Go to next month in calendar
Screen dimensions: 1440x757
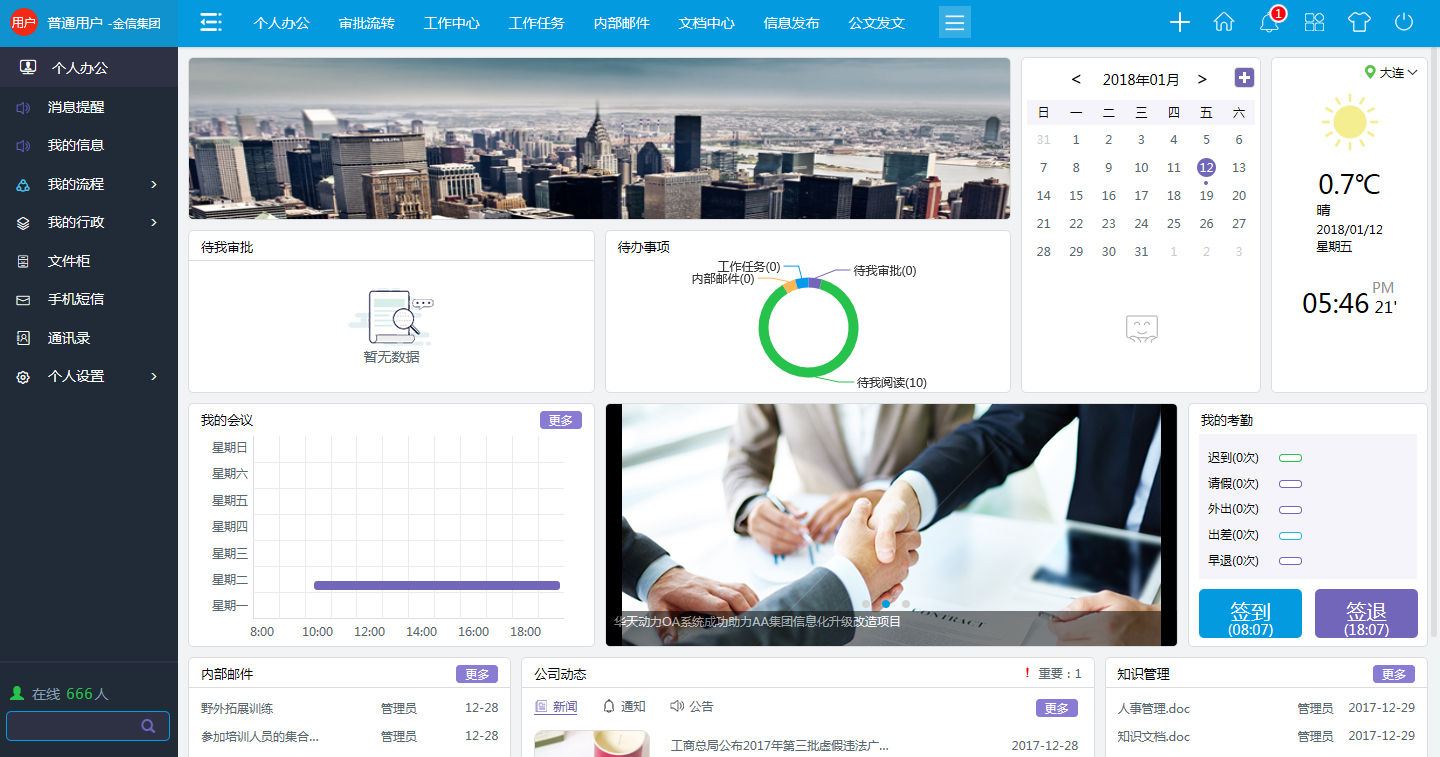point(1202,79)
